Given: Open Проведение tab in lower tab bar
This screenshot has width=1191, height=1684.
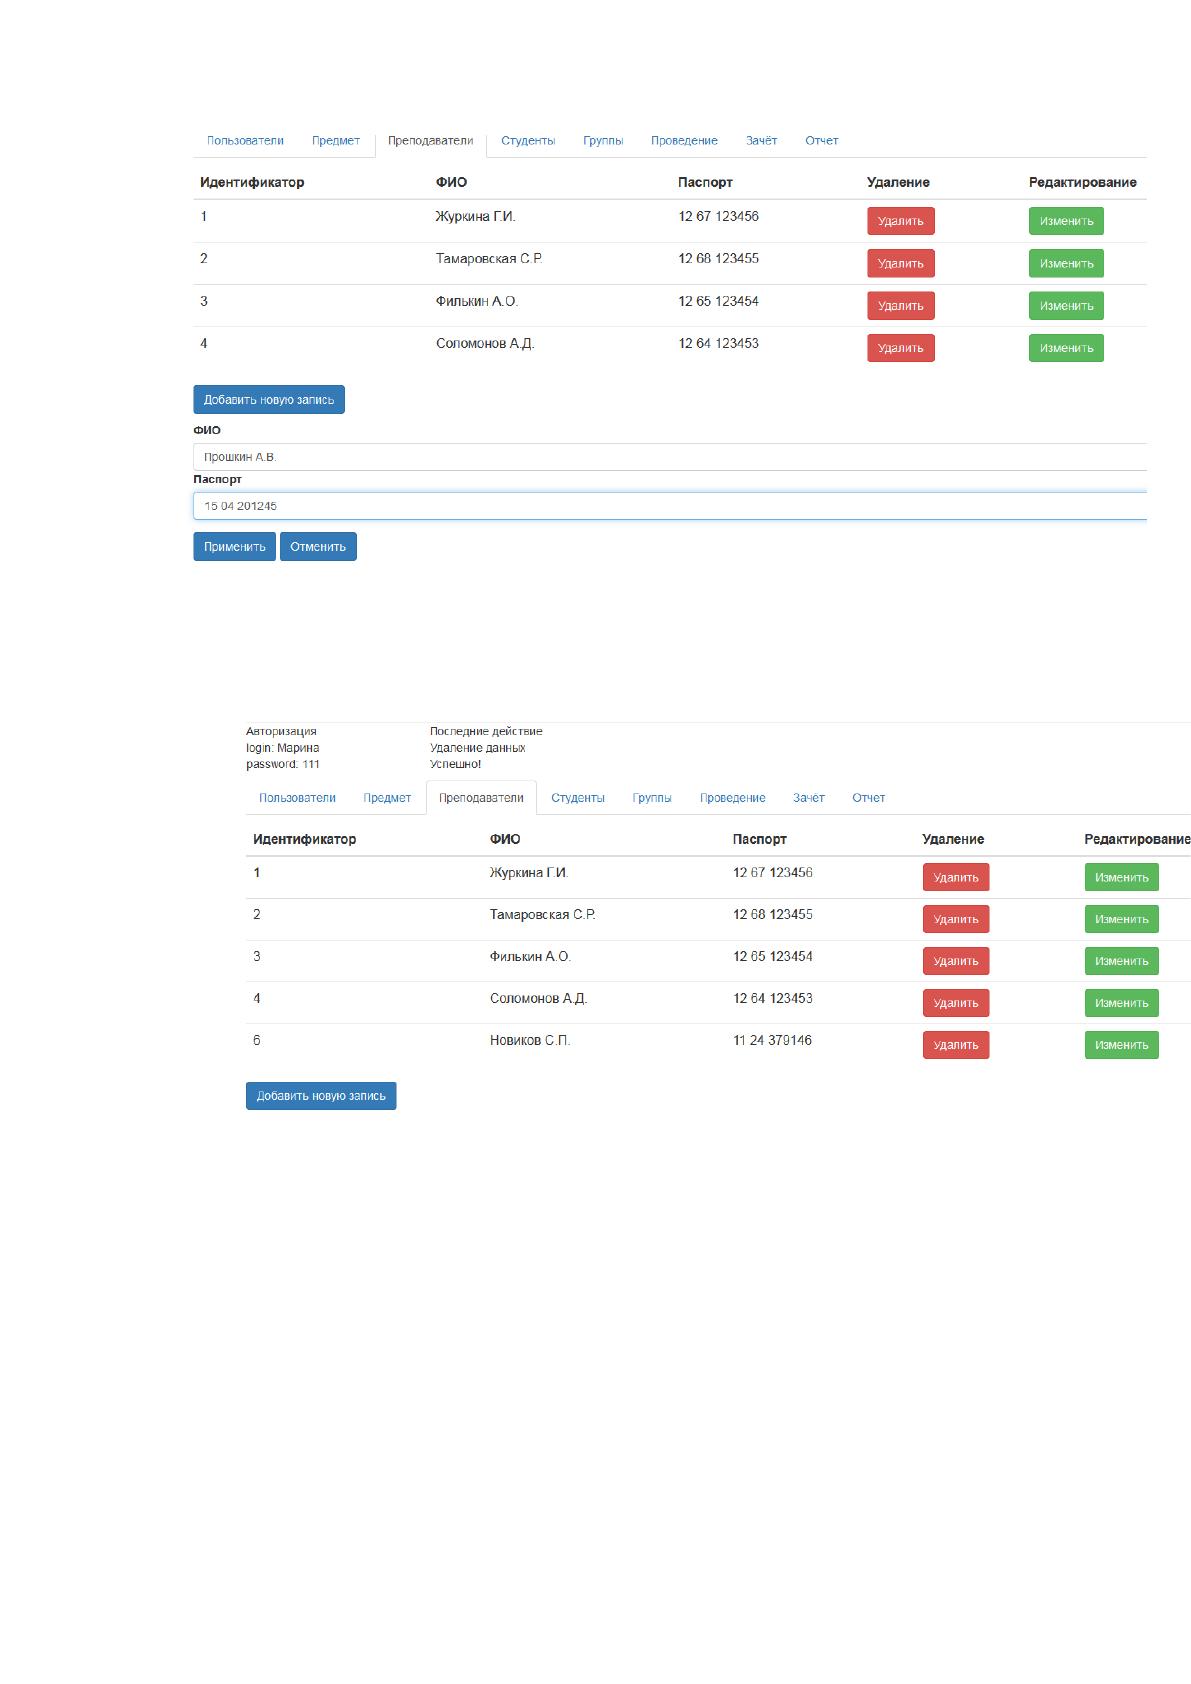Looking at the screenshot, I should coord(733,798).
